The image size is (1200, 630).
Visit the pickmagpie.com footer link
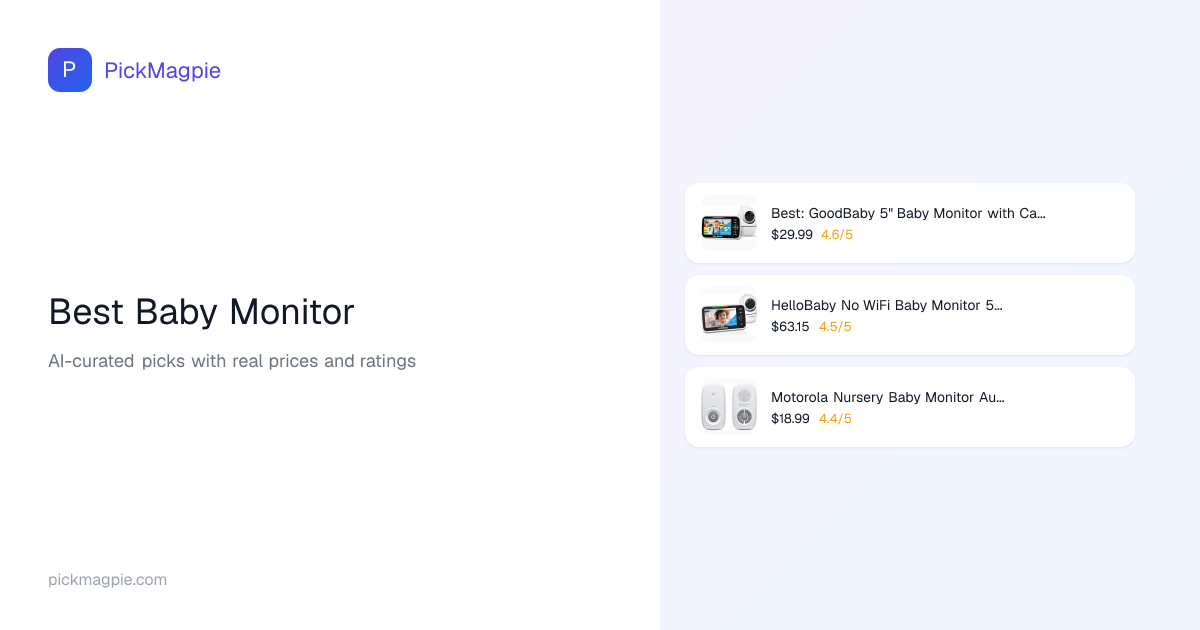[x=107, y=580]
